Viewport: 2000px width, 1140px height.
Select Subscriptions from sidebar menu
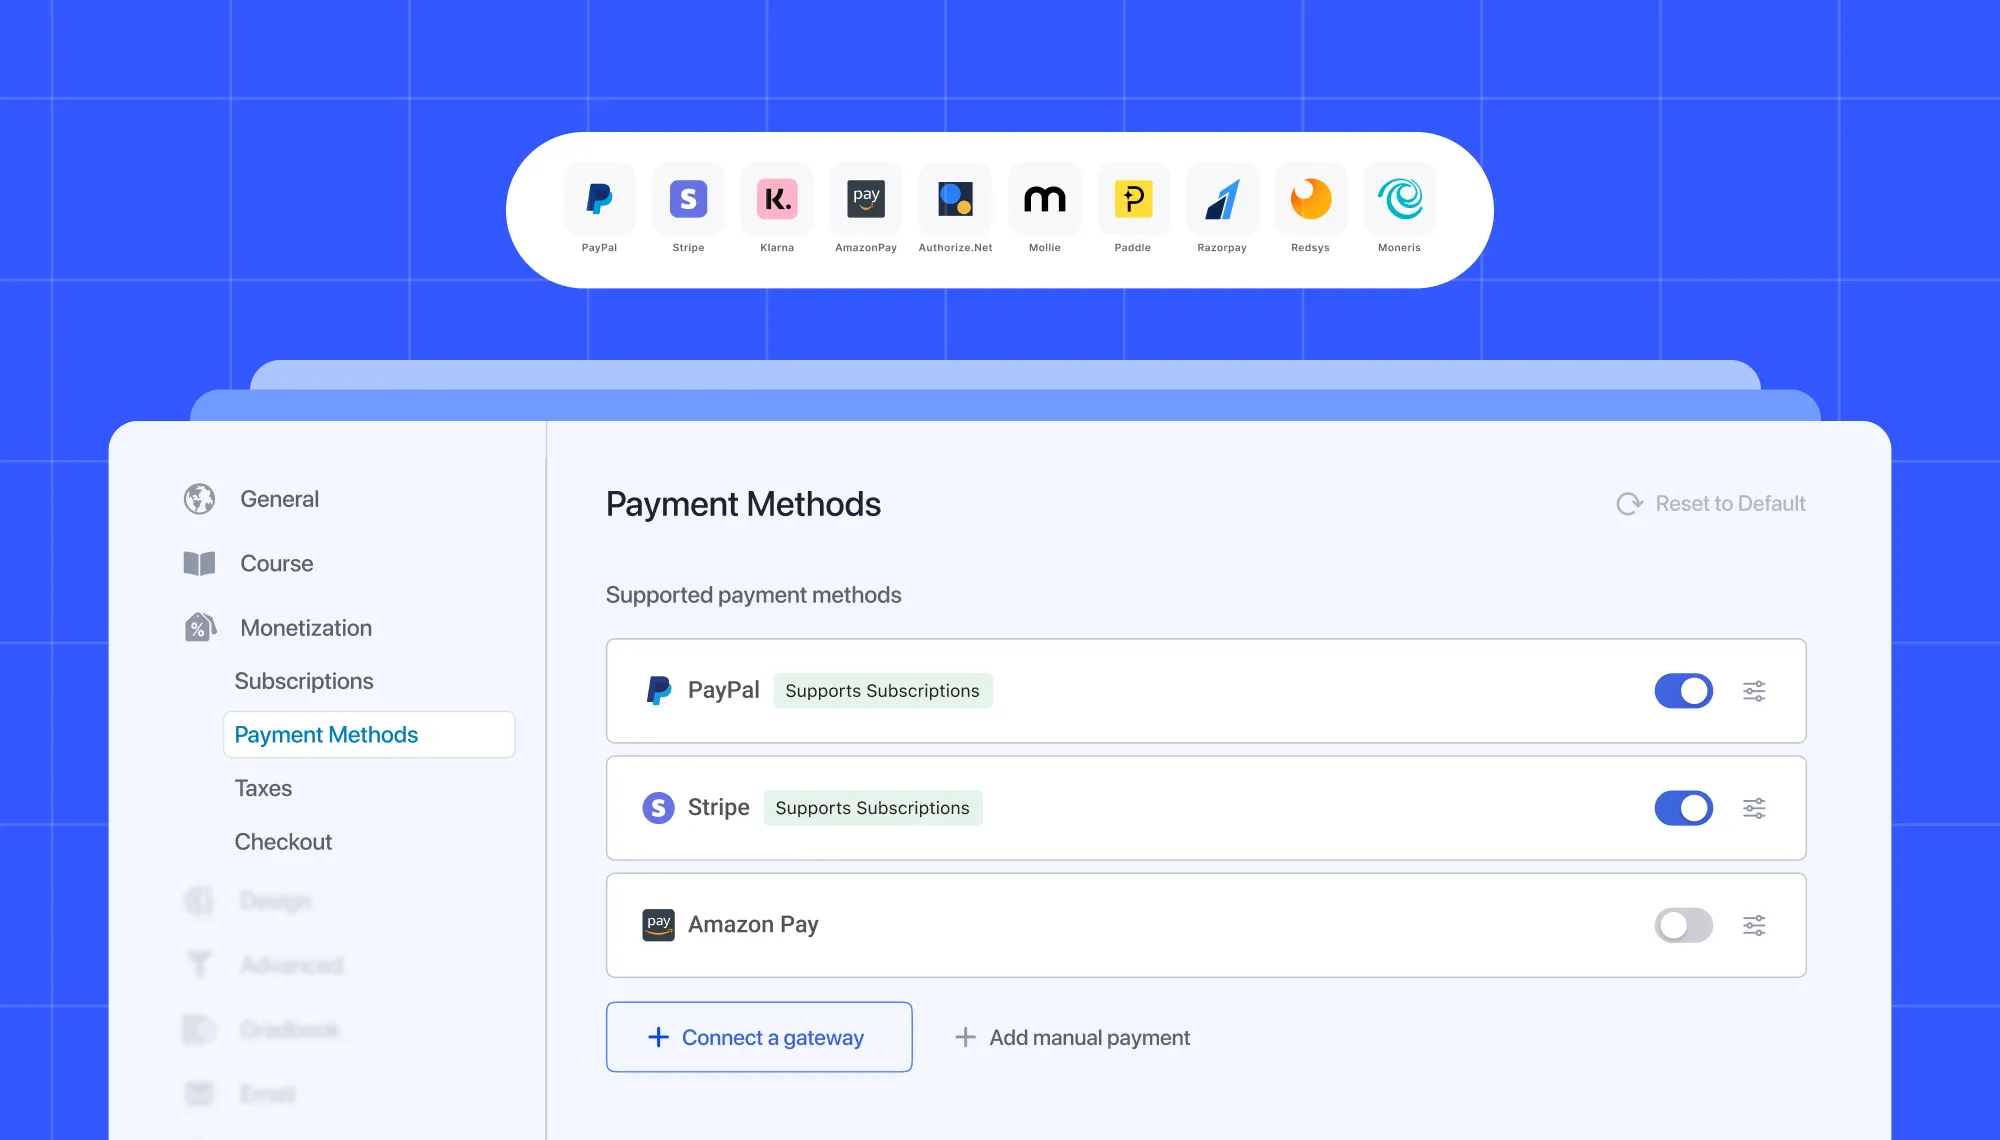pyautogui.click(x=305, y=680)
